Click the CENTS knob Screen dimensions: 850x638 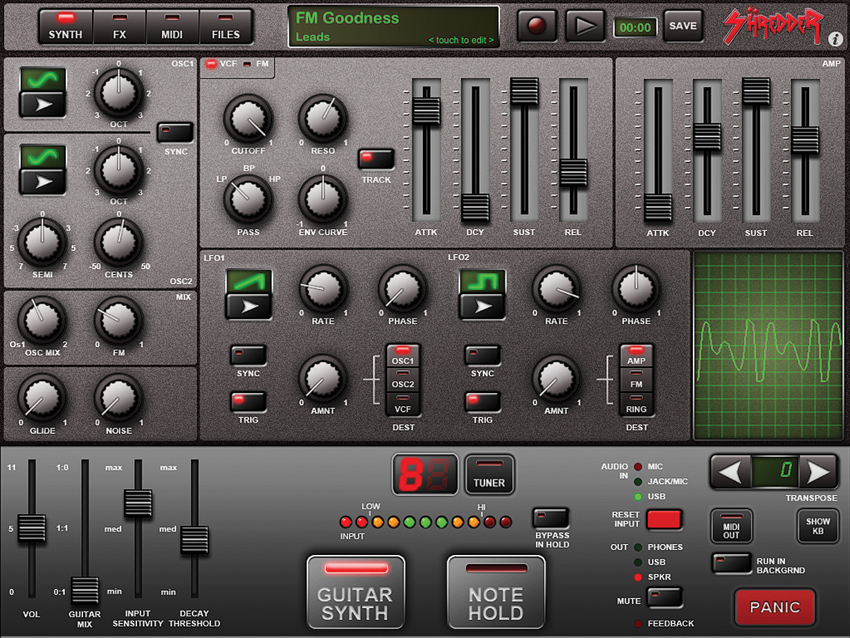119,242
